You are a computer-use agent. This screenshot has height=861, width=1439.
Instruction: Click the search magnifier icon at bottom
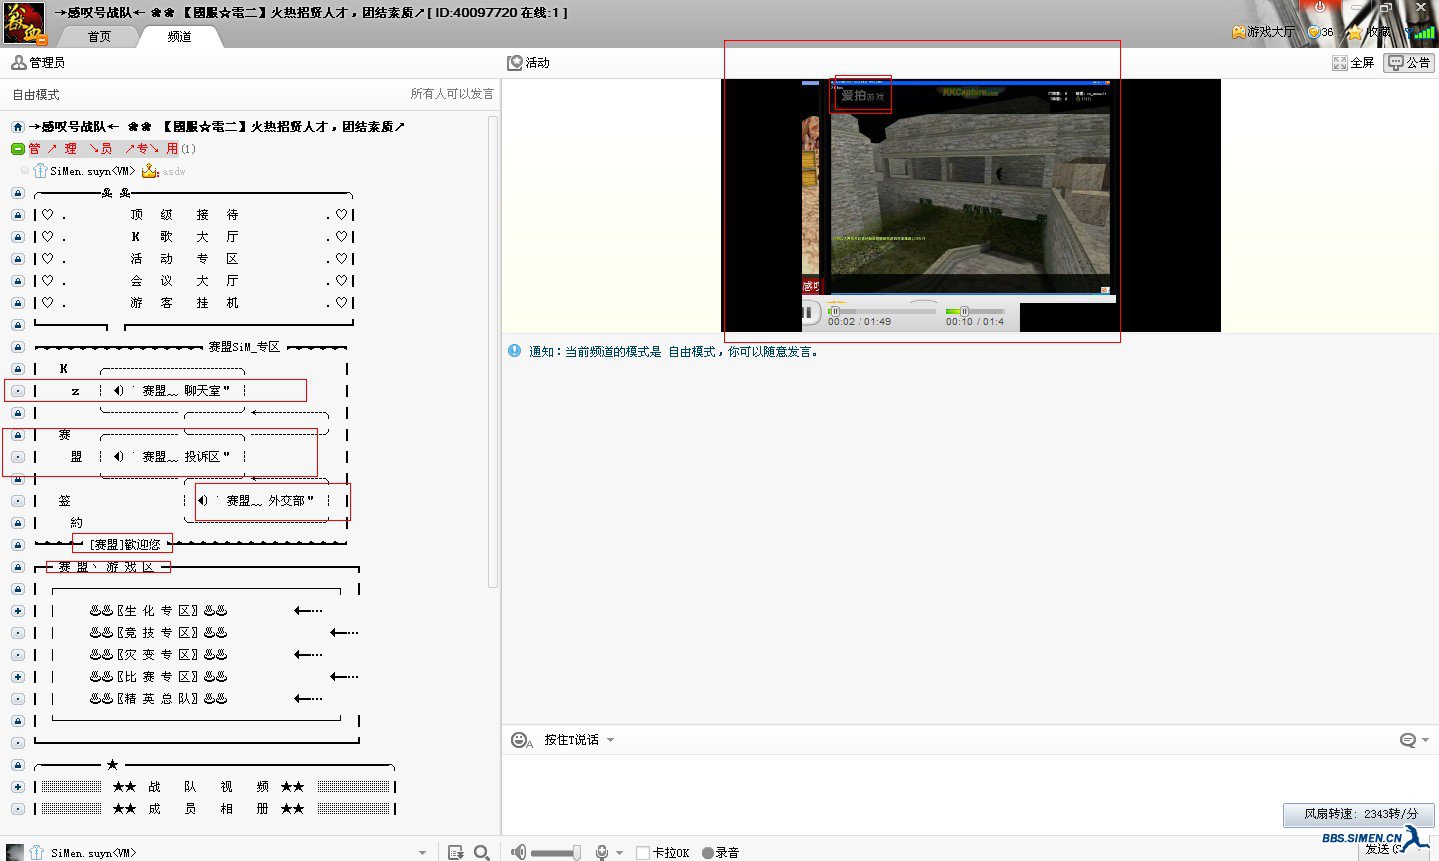click(x=481, y=852)
